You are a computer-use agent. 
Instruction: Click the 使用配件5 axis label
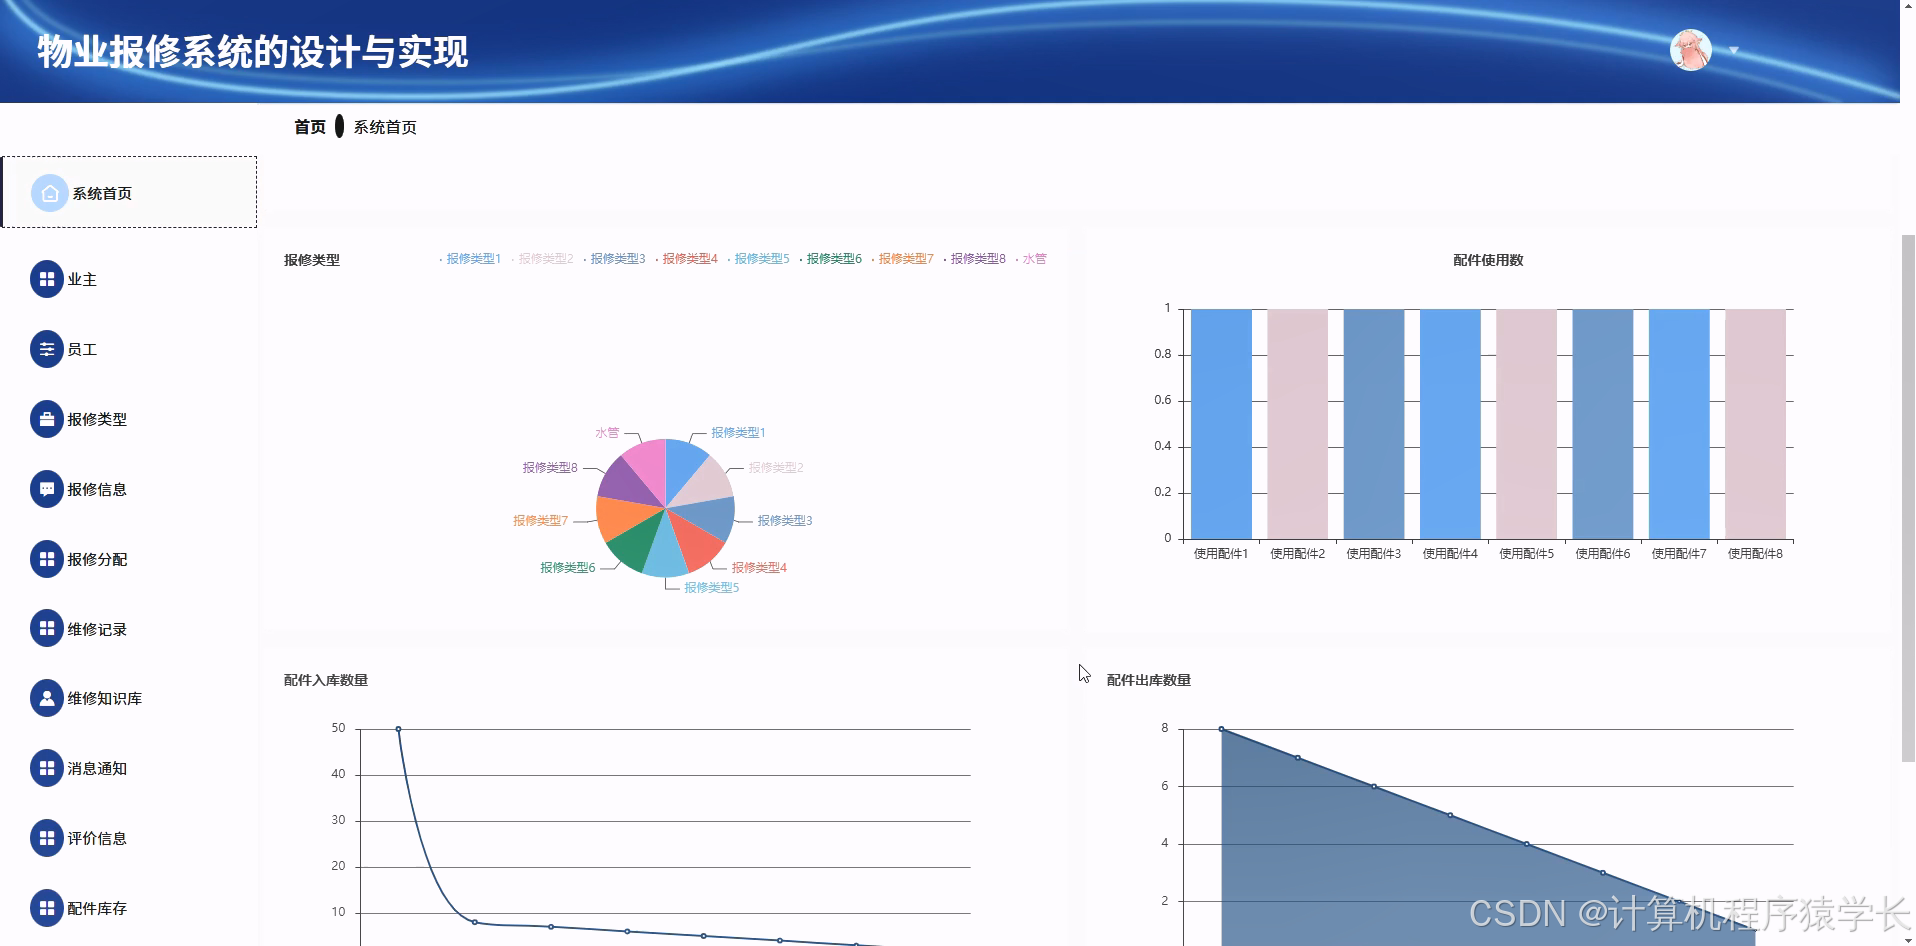click(1526, 553)
